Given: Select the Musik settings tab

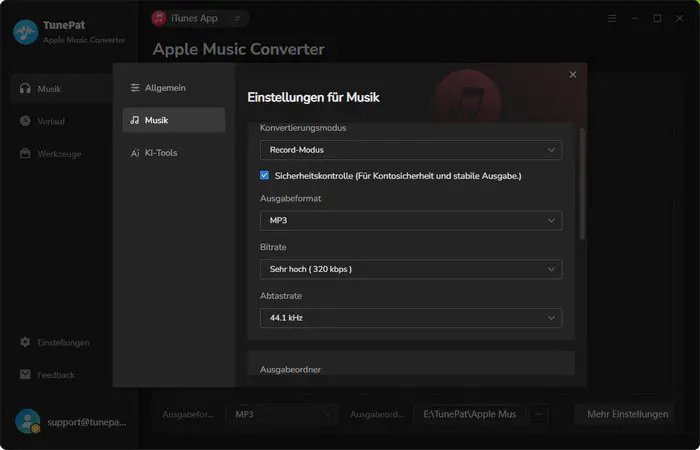Looking at the screenshot, I should [174, 120].
